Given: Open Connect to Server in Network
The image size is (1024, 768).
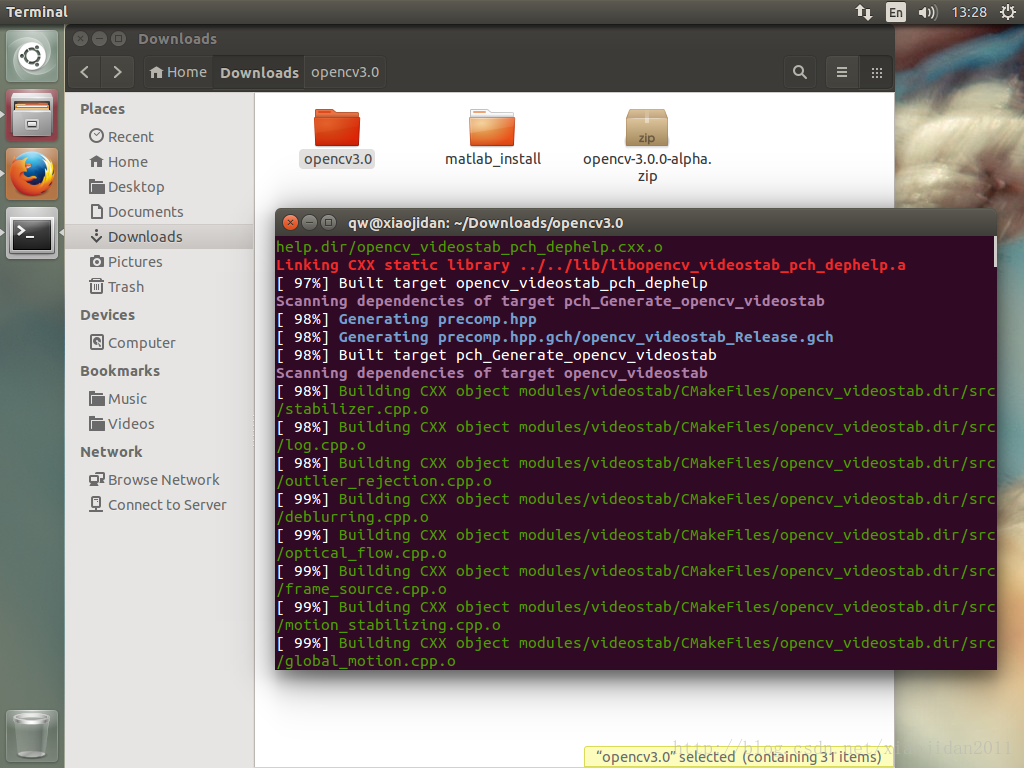Looking at the screenshot, I should click(x=166, y=505).
